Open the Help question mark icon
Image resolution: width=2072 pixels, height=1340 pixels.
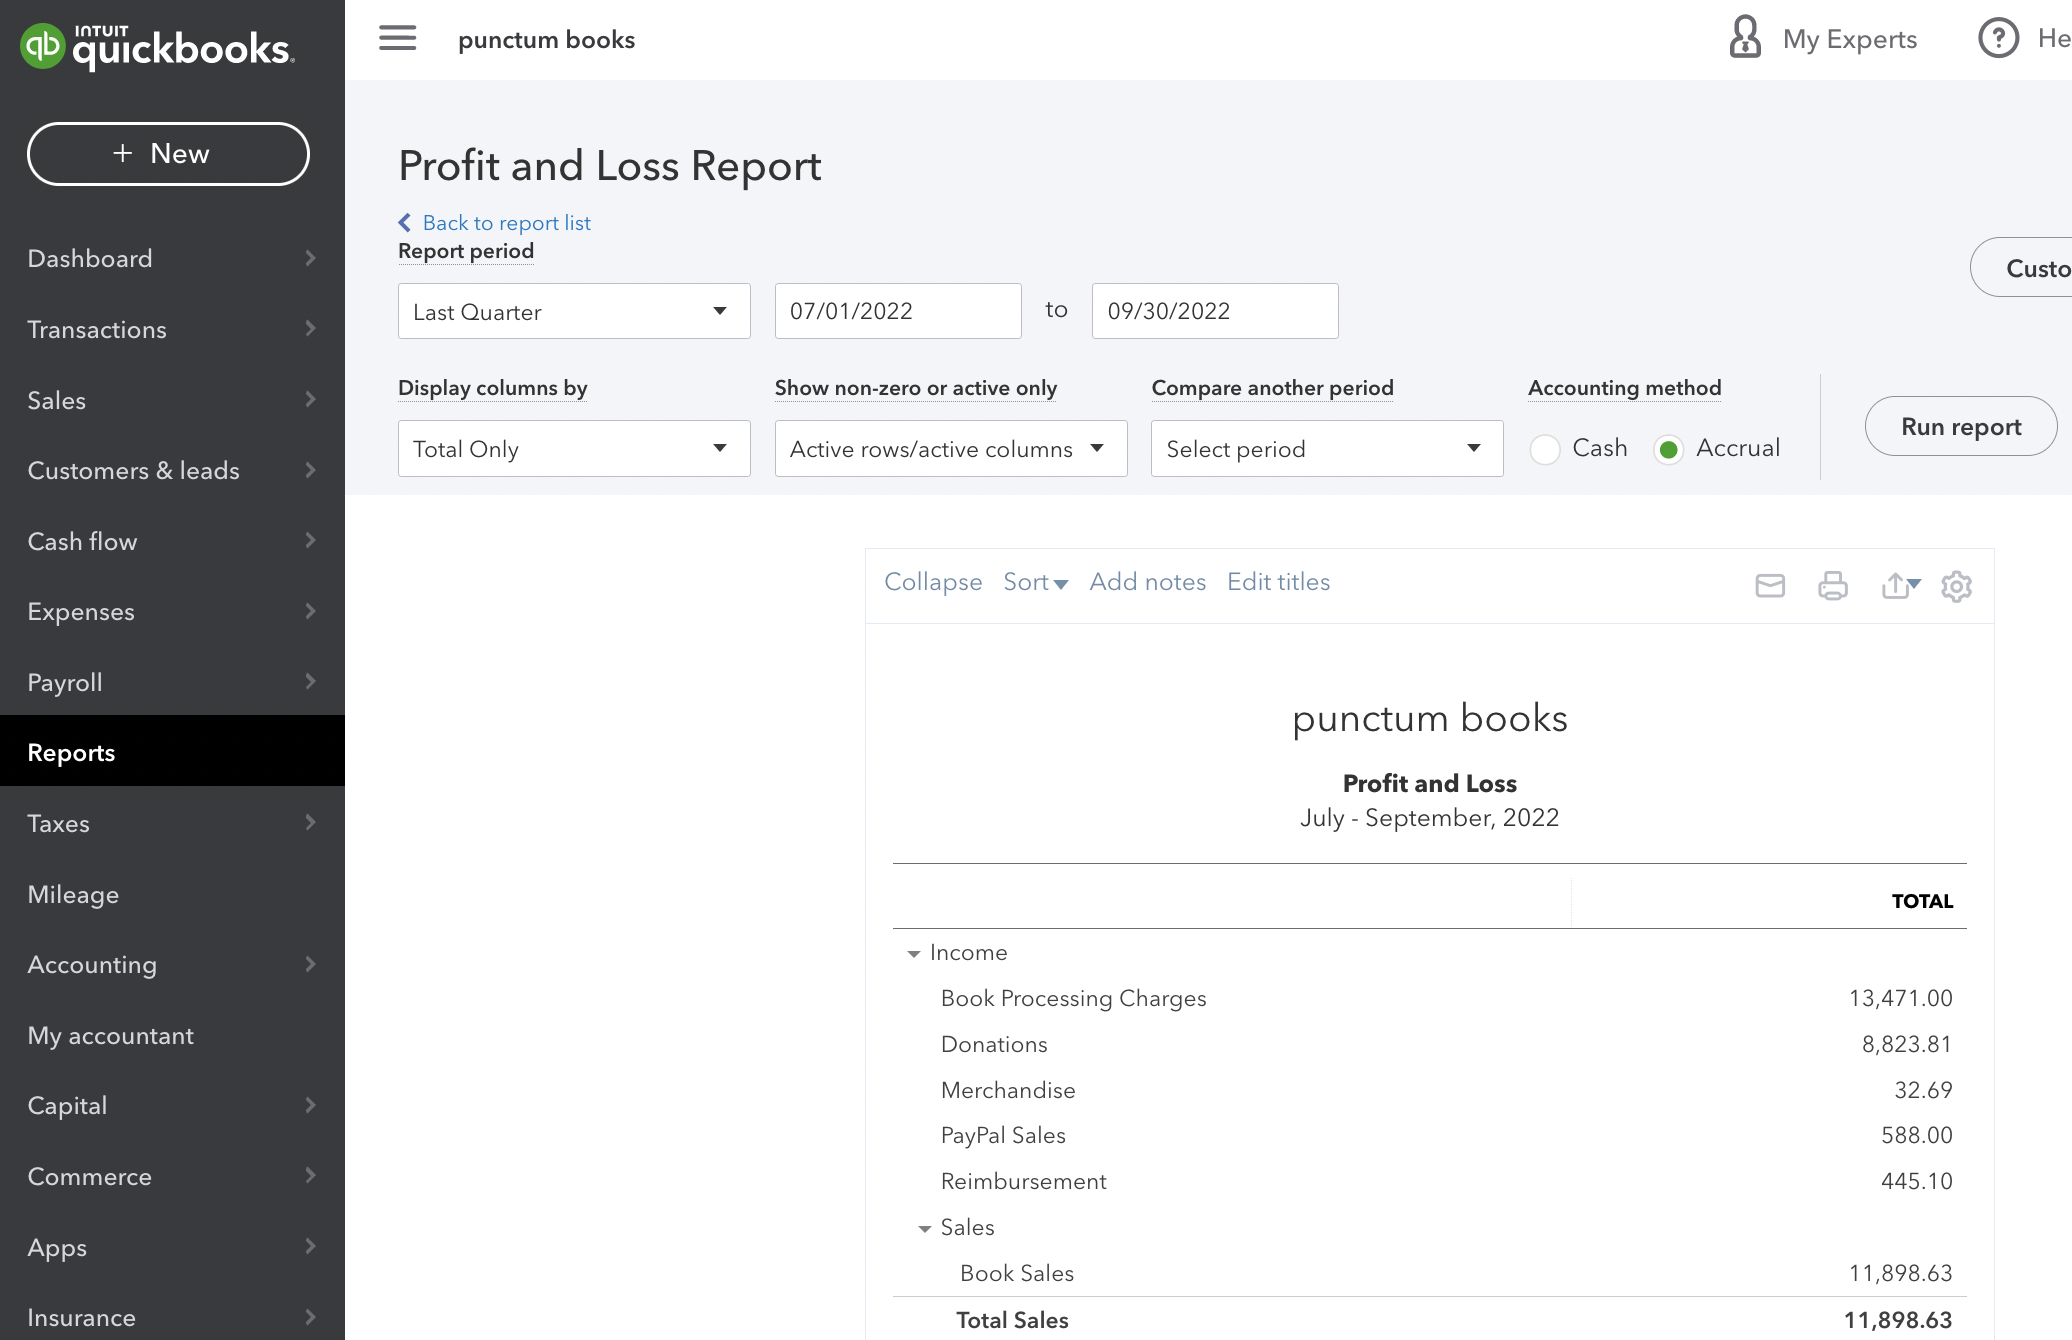[1998, 38]
